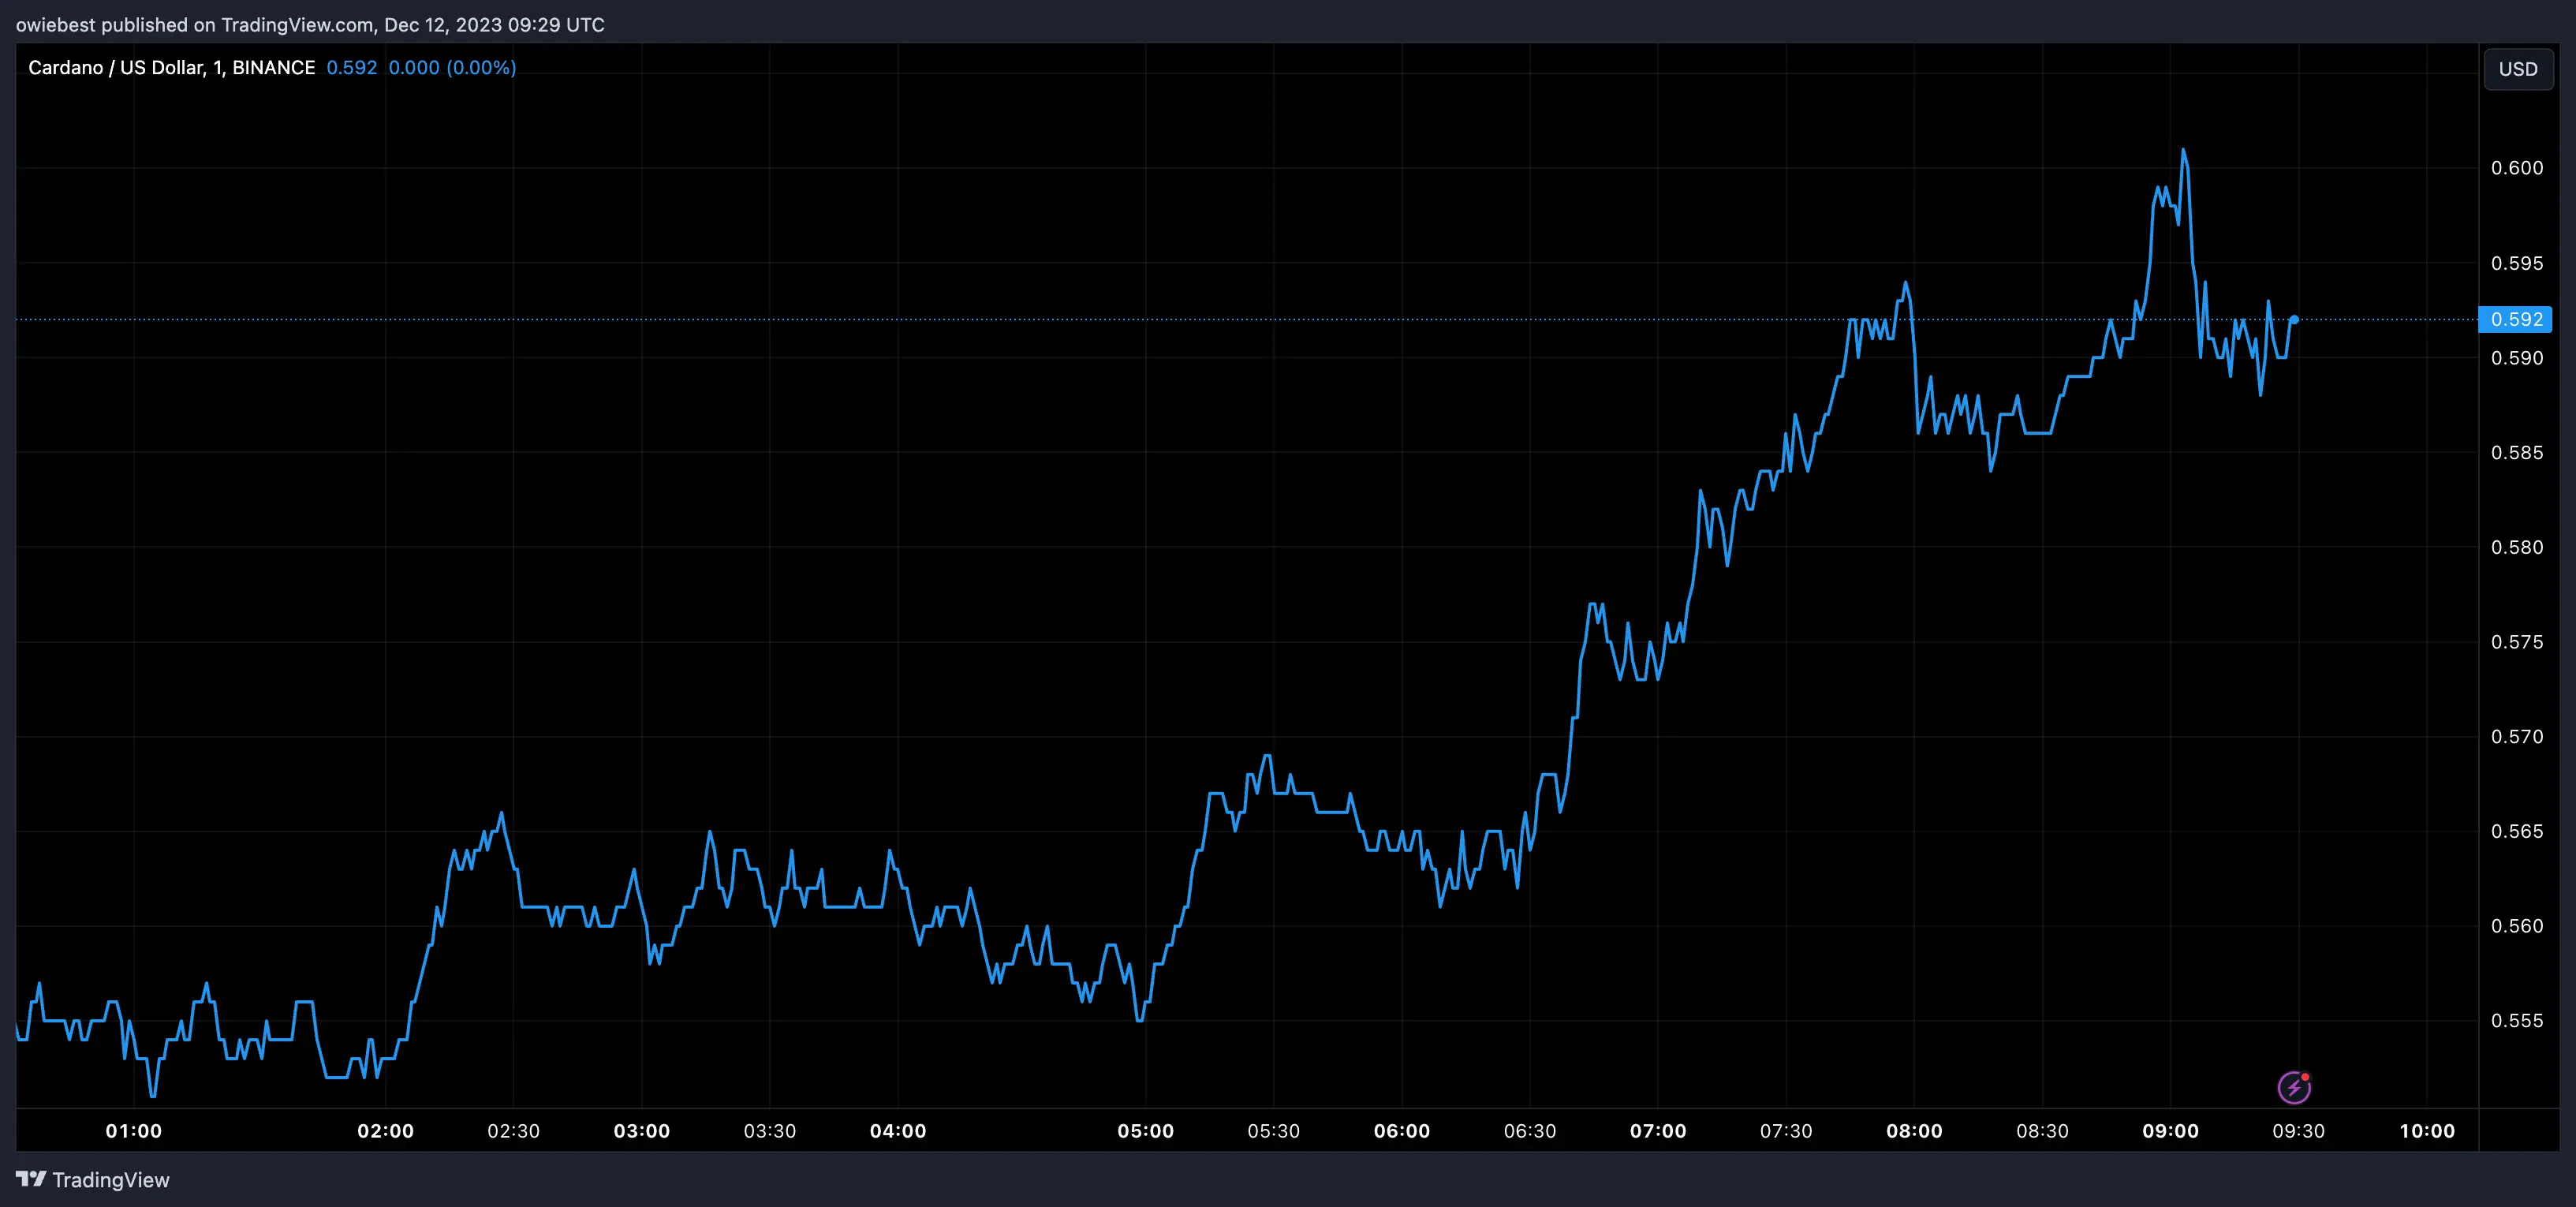Image resolution: width=2576 pixels, height=1207 pixels.
Task: Click the 0.00% change value
Action: [x=483, y=67]
